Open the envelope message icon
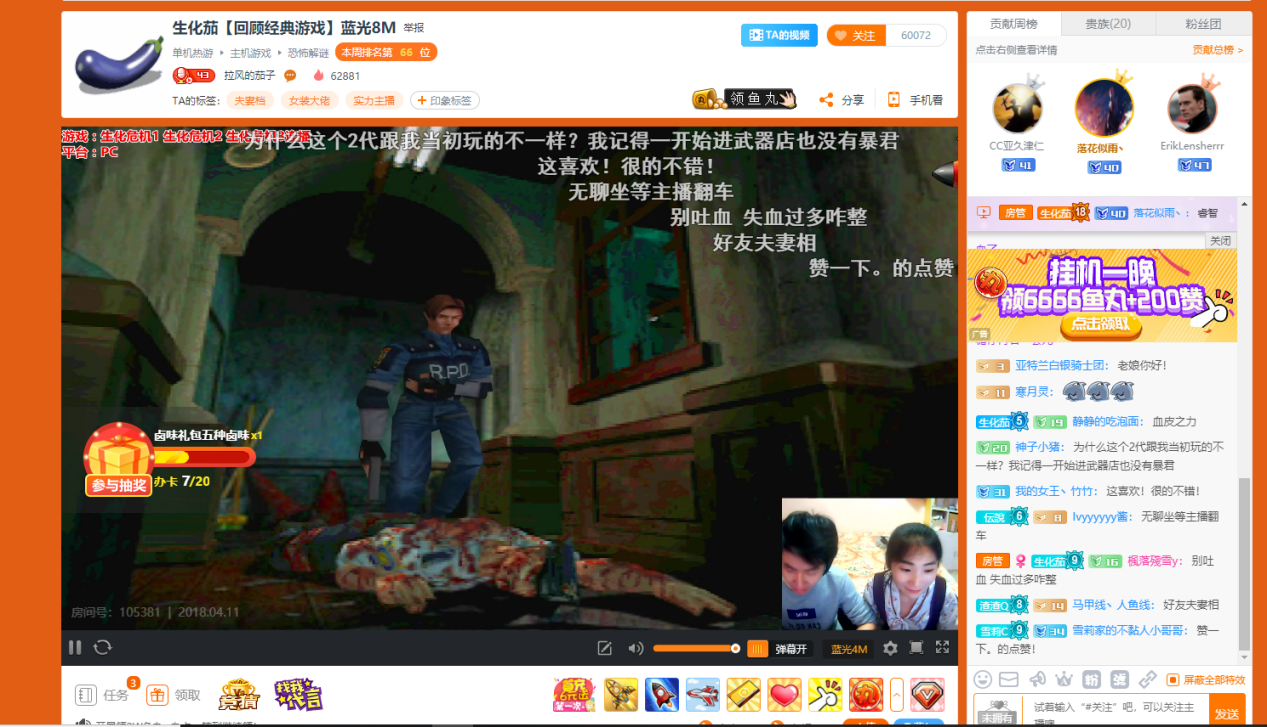Viewport: 1267px width, 727px height. 1009,679
